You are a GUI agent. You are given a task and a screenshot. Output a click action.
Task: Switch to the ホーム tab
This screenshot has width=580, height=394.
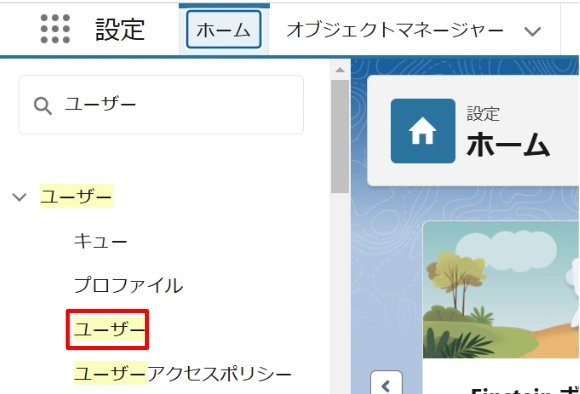tap(224, 30)
